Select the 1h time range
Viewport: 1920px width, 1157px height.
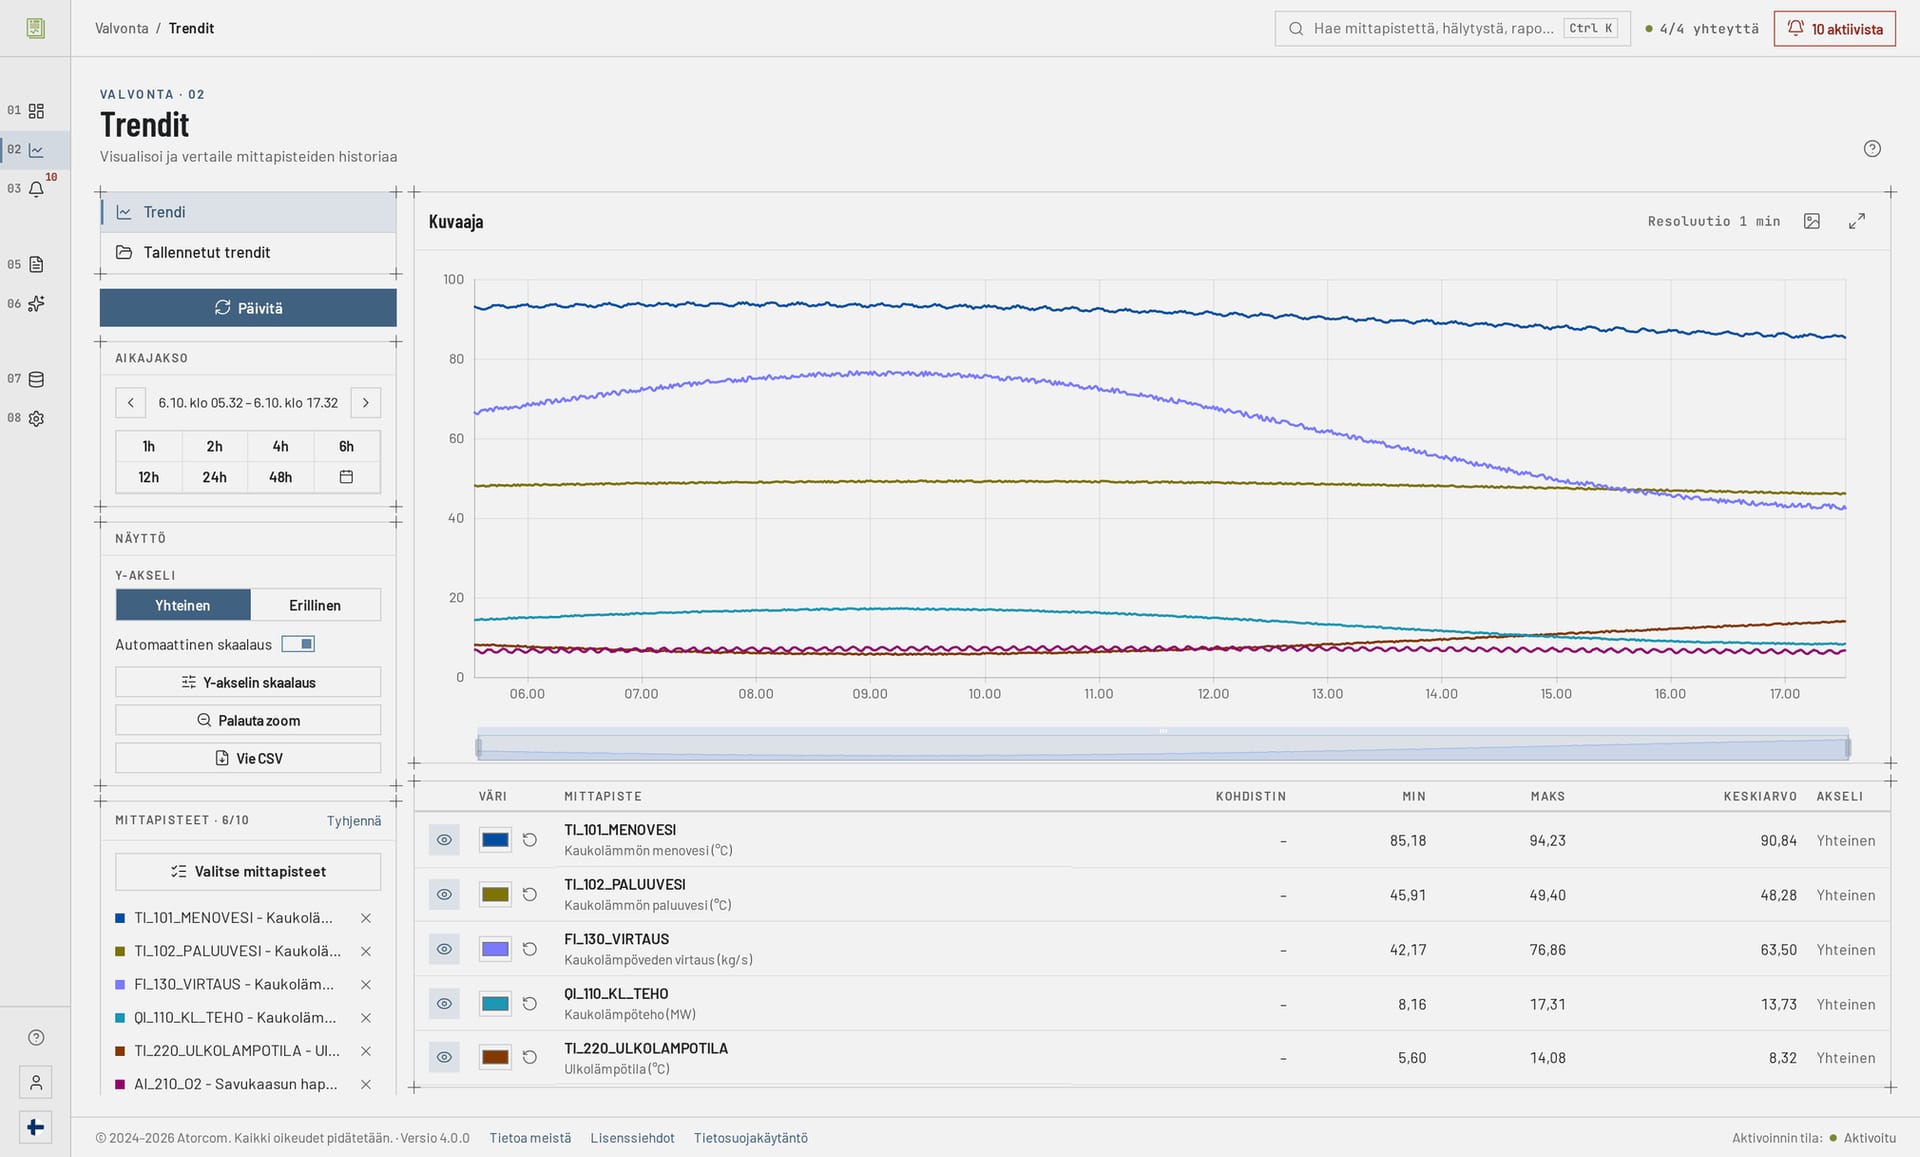pyautogui.click(x=149, y=447)
